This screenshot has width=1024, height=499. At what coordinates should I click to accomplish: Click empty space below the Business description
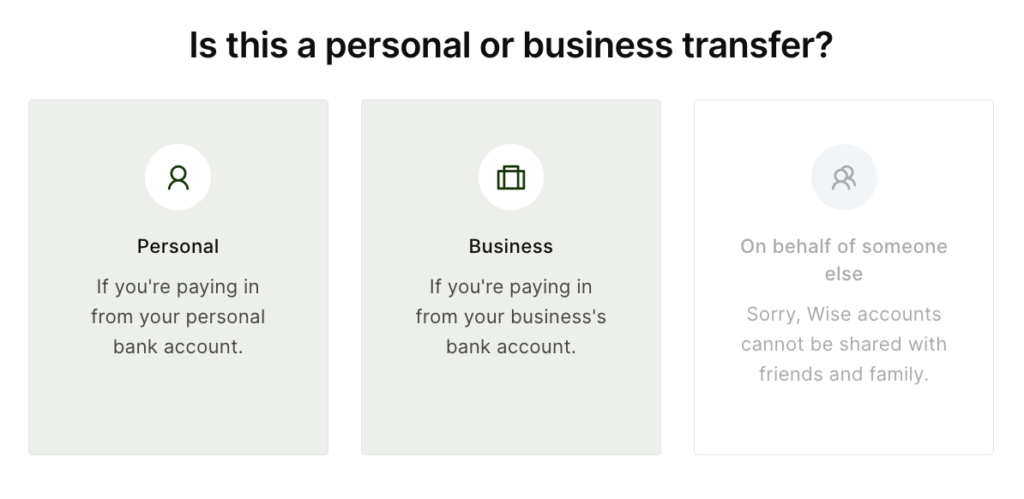pyautogui.click(x=511, y=405)
